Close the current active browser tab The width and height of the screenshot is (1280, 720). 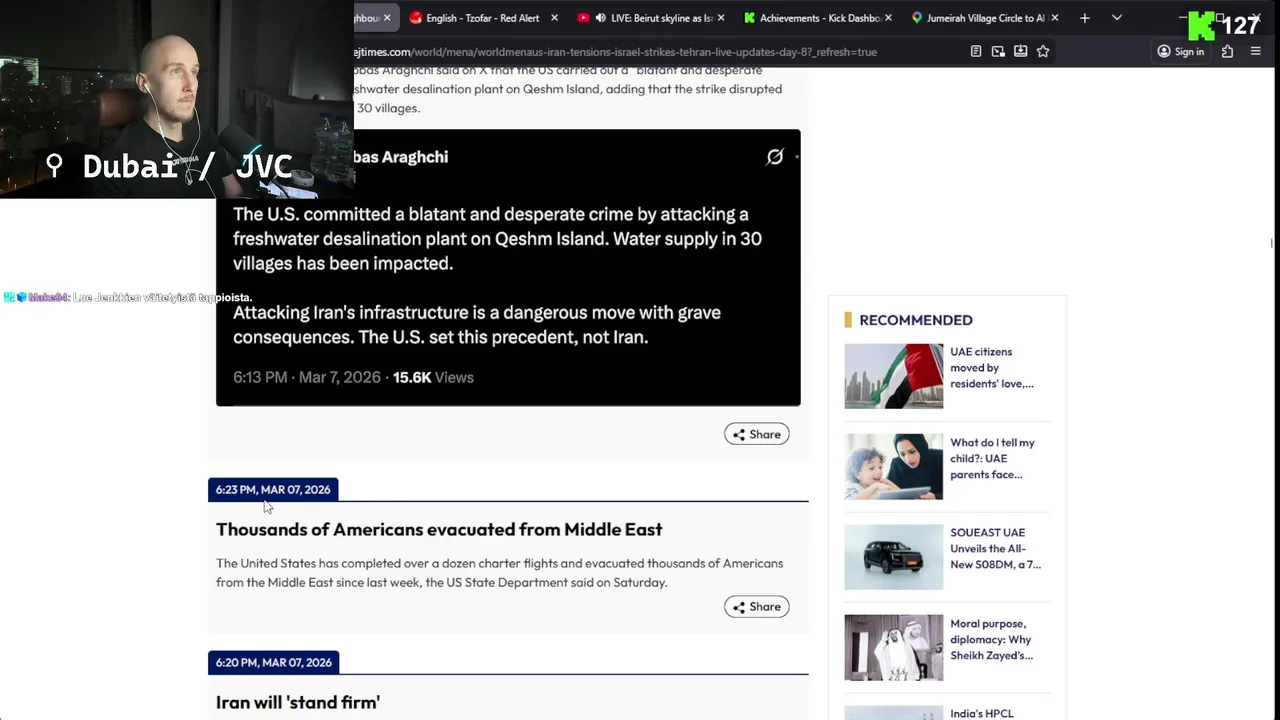click(387, 18)
